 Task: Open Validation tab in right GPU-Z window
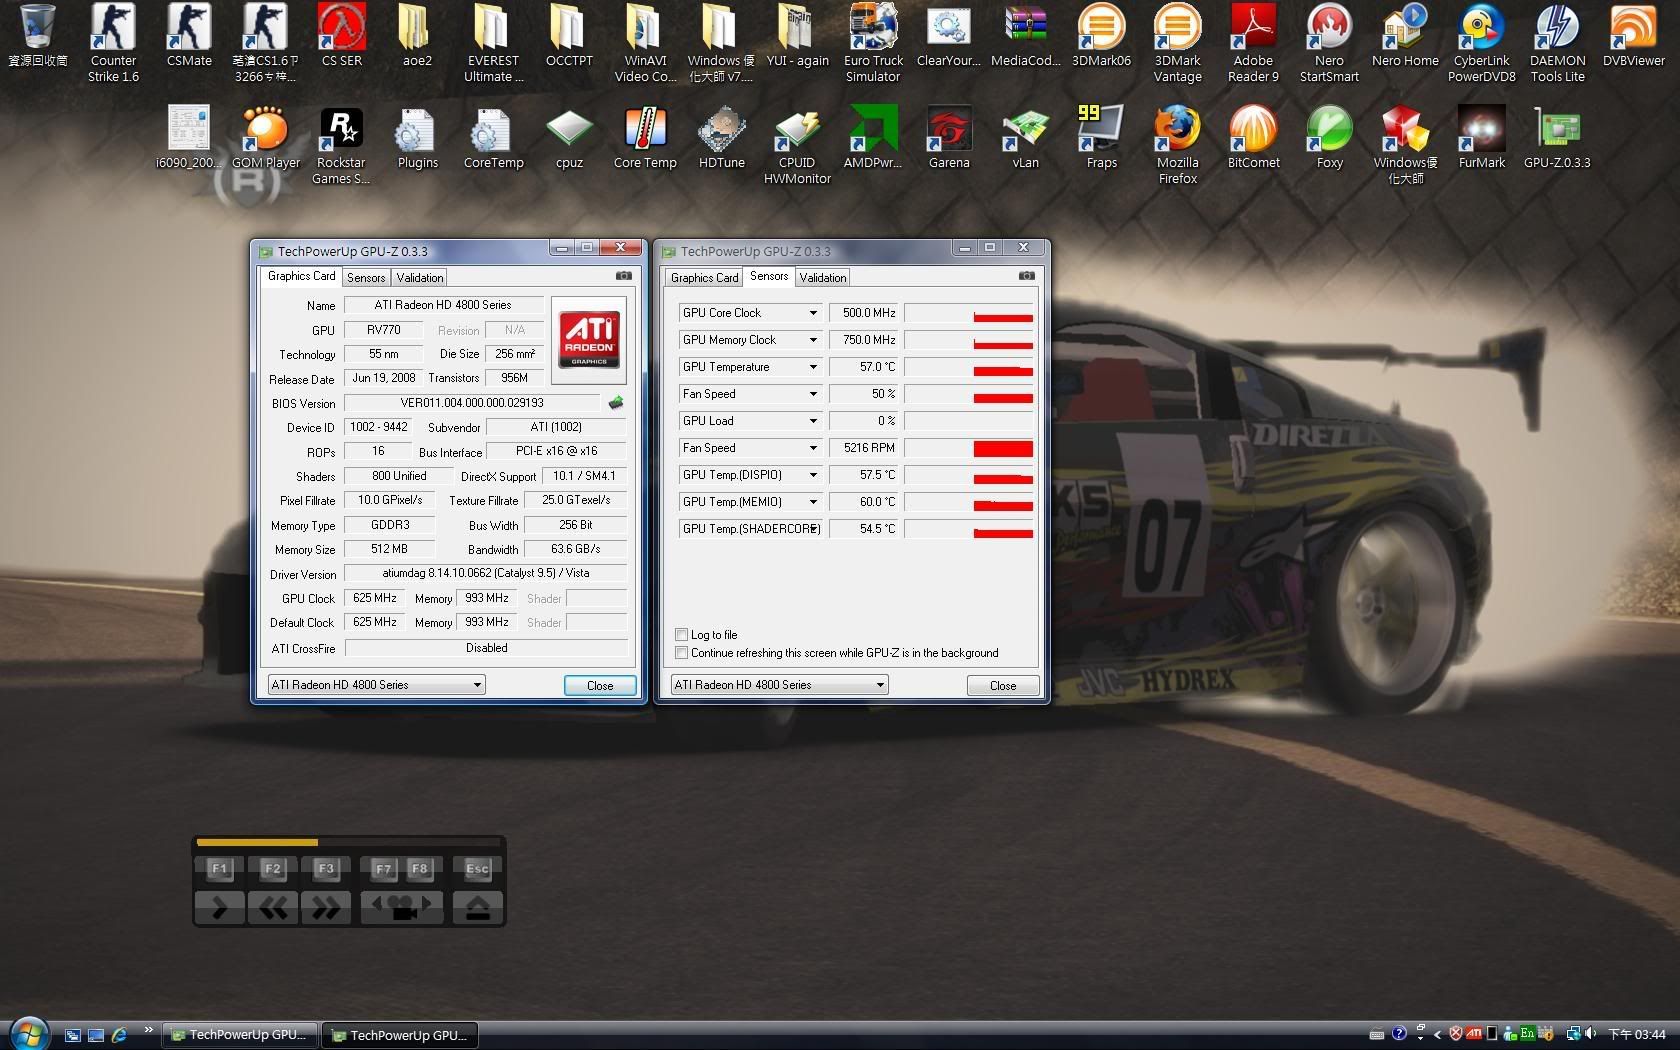coord(822,278)
